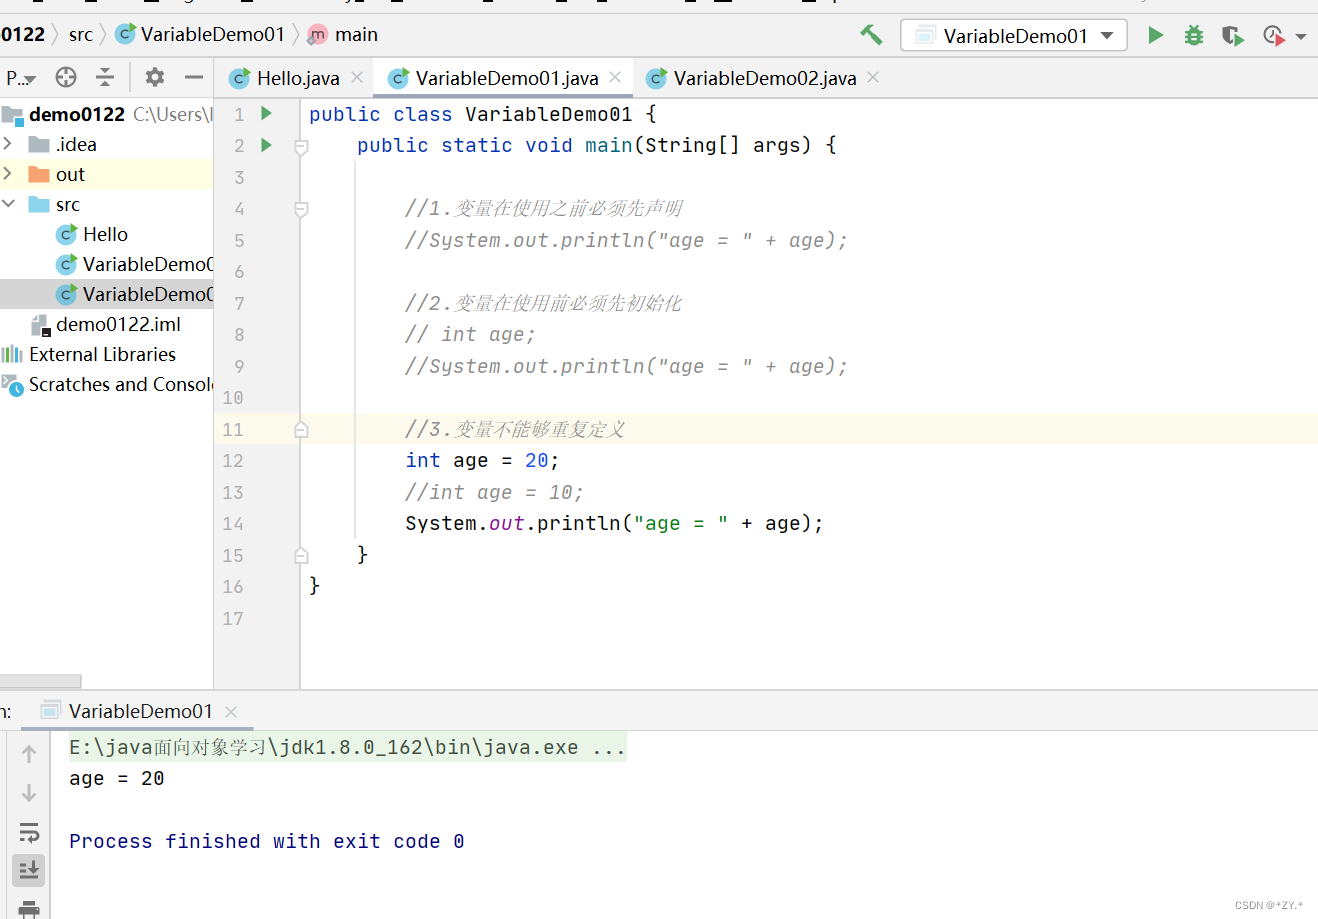This screenshot has height=919, width=1318.
Task: Expand the profiler options dropdown arrow
Action: [x=1301, y=37]
